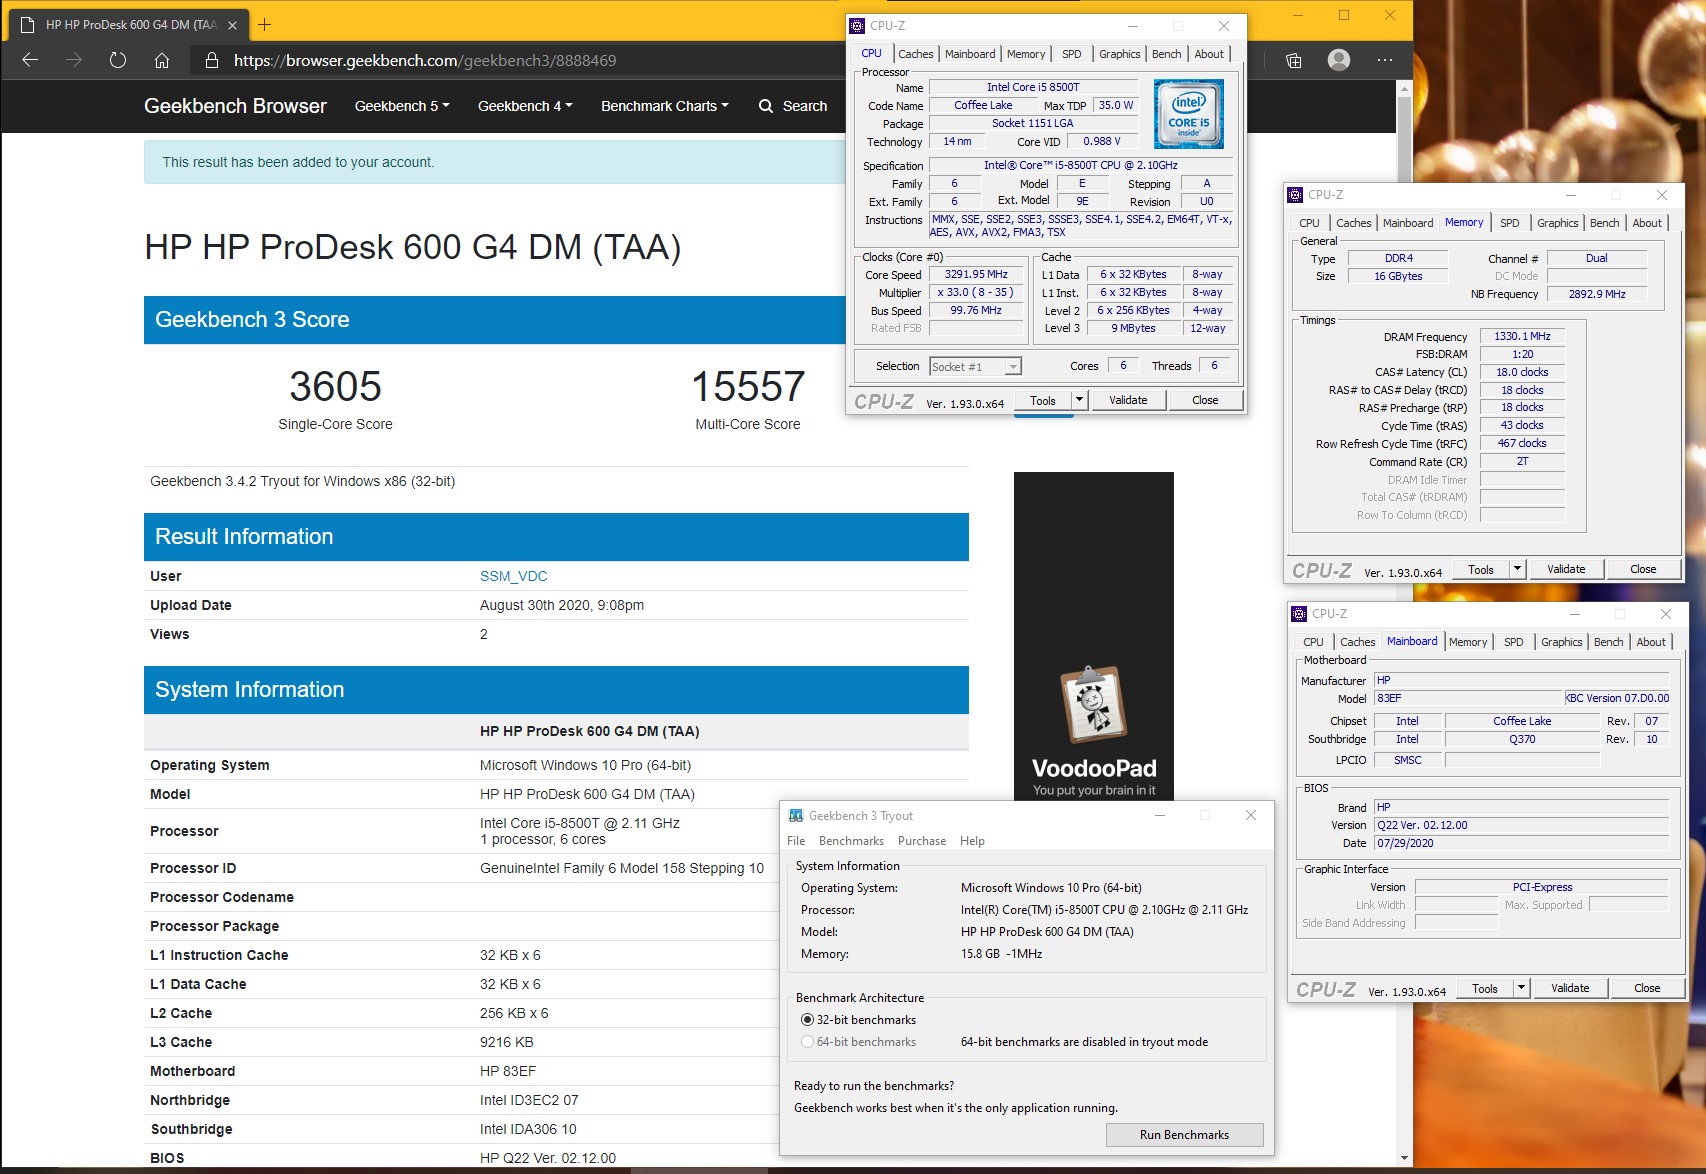
Task: Switch to Caches tab in CPU-Z CPU window
Action: coord(915,54)
